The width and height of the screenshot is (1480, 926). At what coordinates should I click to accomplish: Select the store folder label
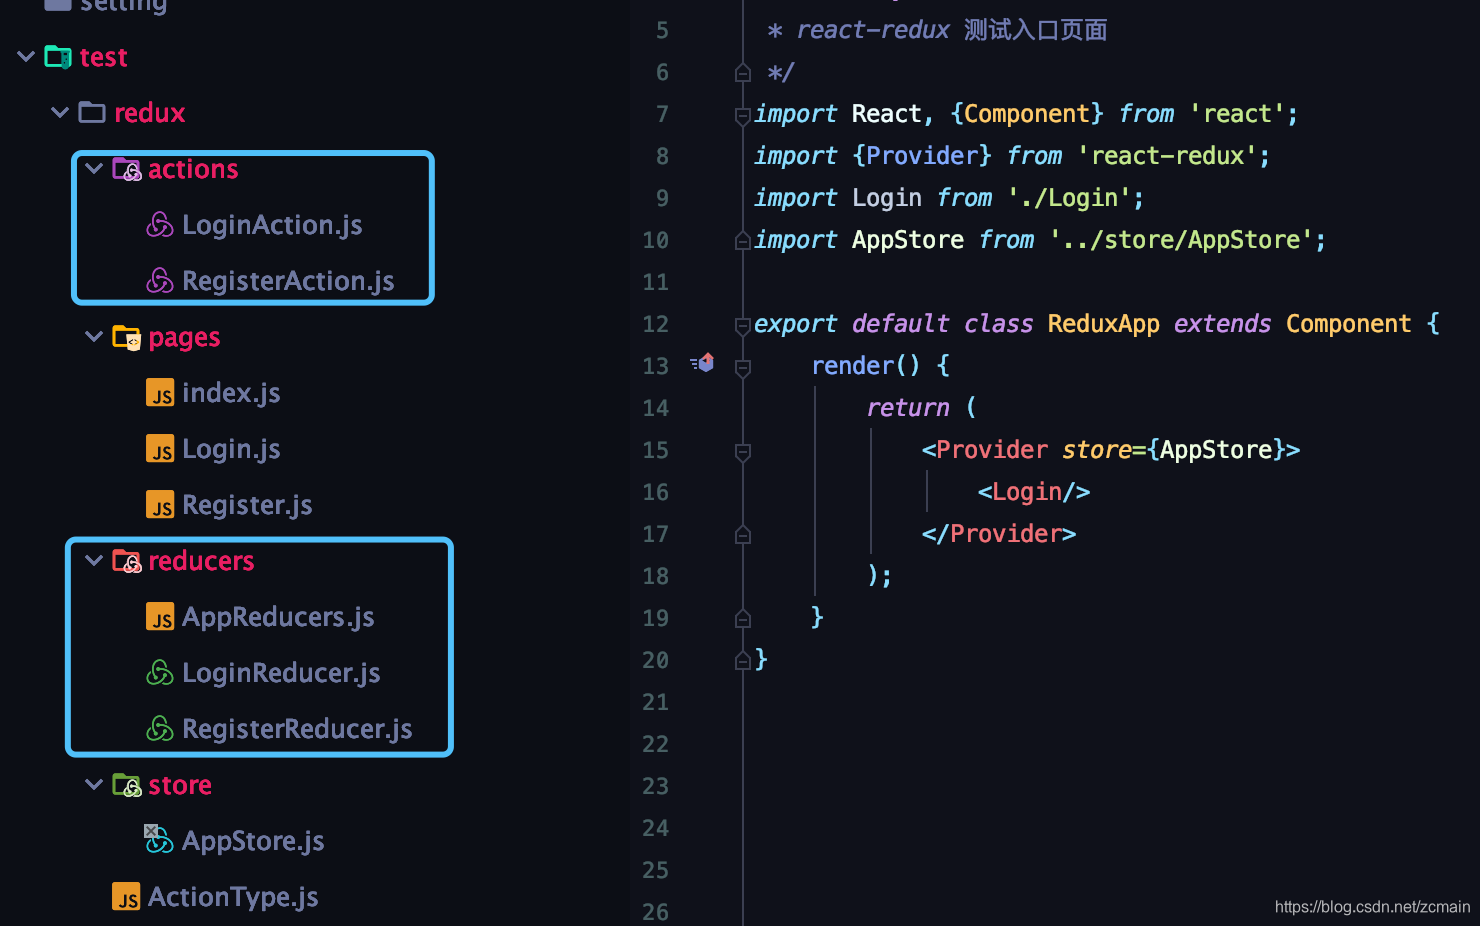(x=180, y=785)
